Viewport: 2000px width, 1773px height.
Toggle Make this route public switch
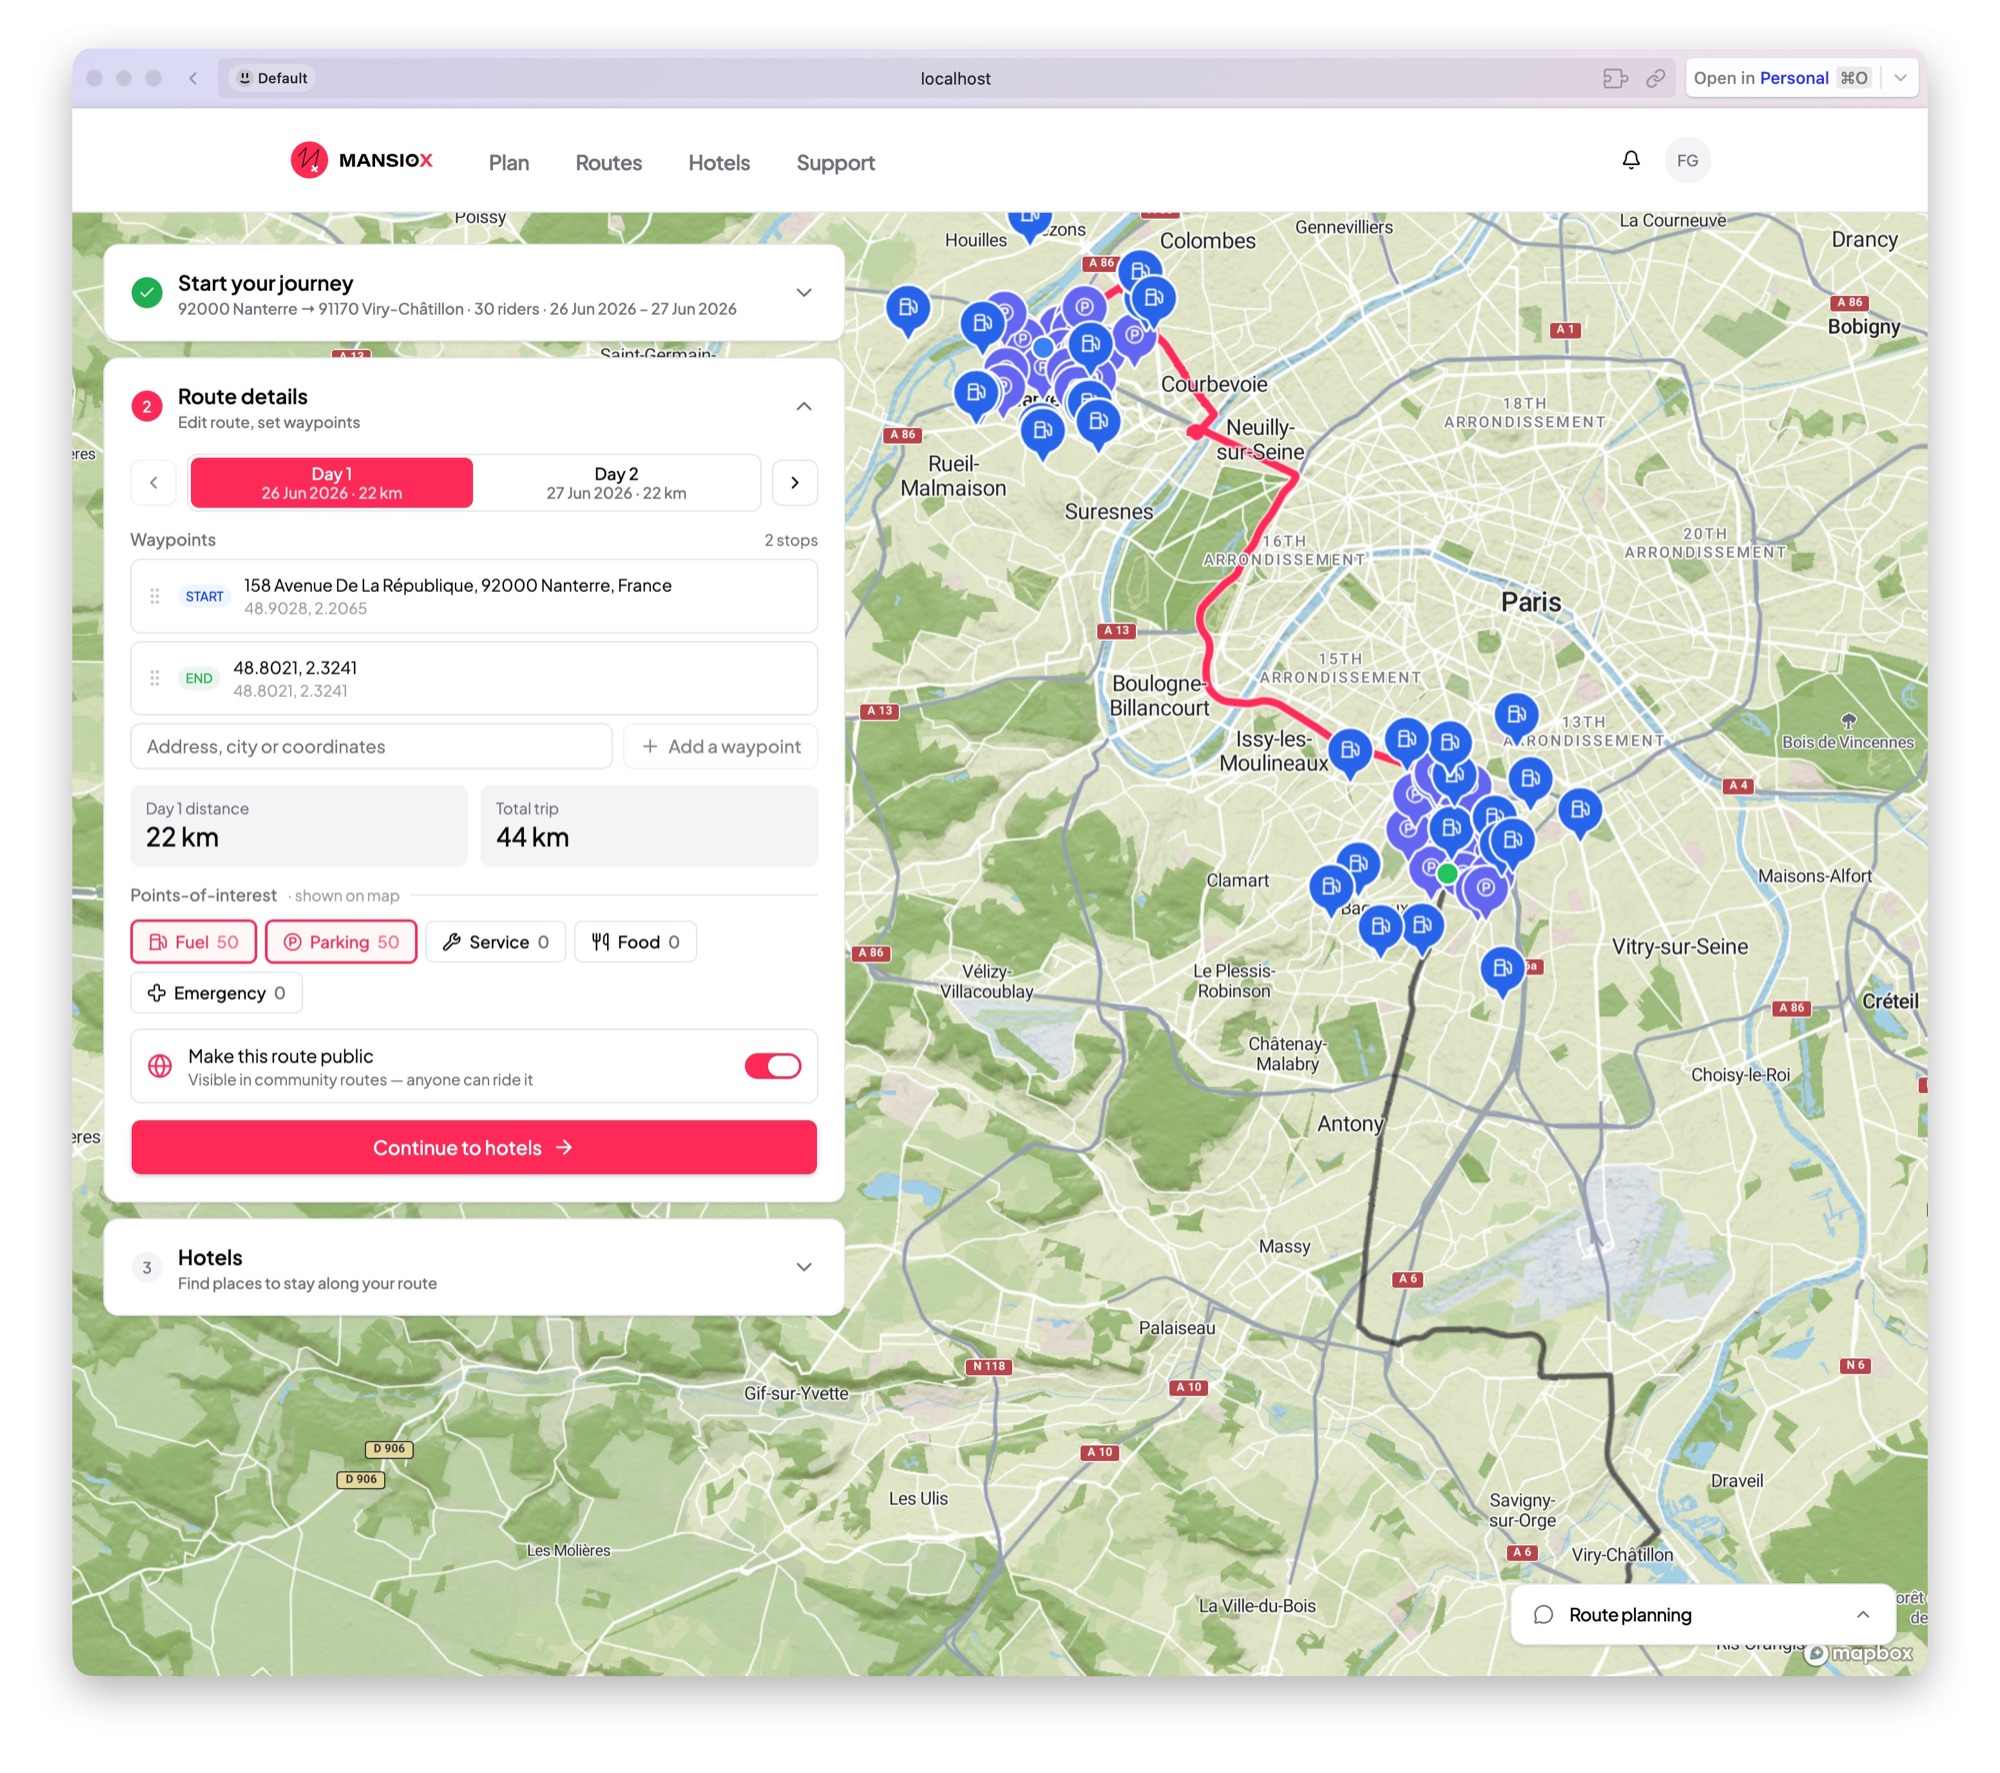(x=773, y=1066)
